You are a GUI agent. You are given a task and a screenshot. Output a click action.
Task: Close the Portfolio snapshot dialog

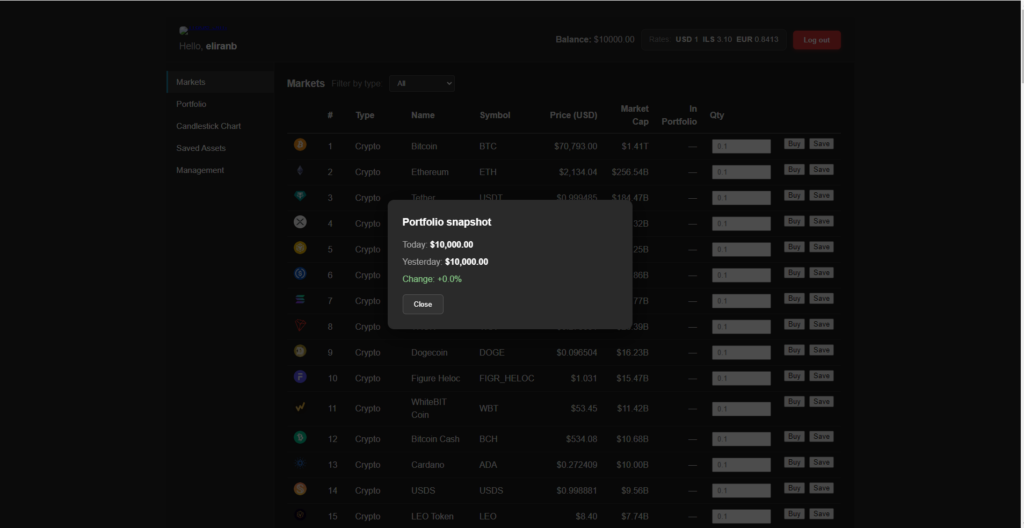pos(422,304)
